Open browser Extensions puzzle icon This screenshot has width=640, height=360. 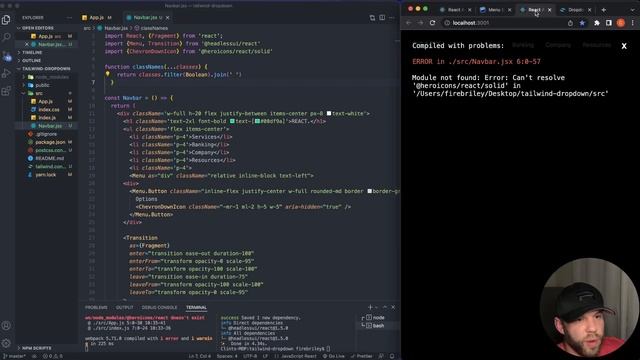(597, 23)
